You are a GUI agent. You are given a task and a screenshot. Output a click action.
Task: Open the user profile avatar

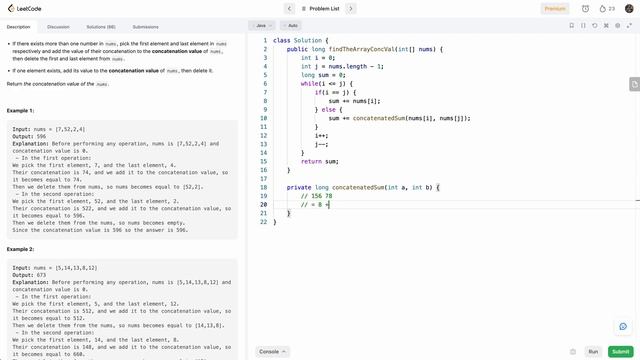click(629, 9)
